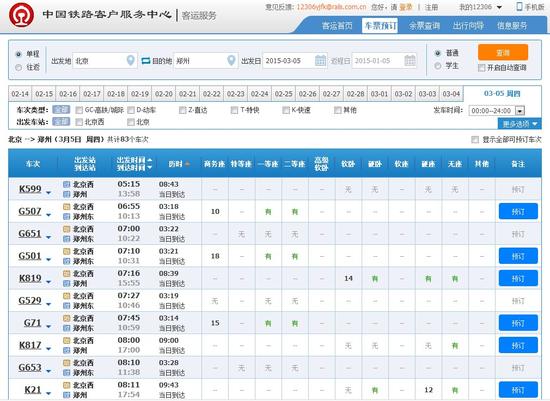Click departure station input field
550x401 pixels.
(x=105, y=61)
